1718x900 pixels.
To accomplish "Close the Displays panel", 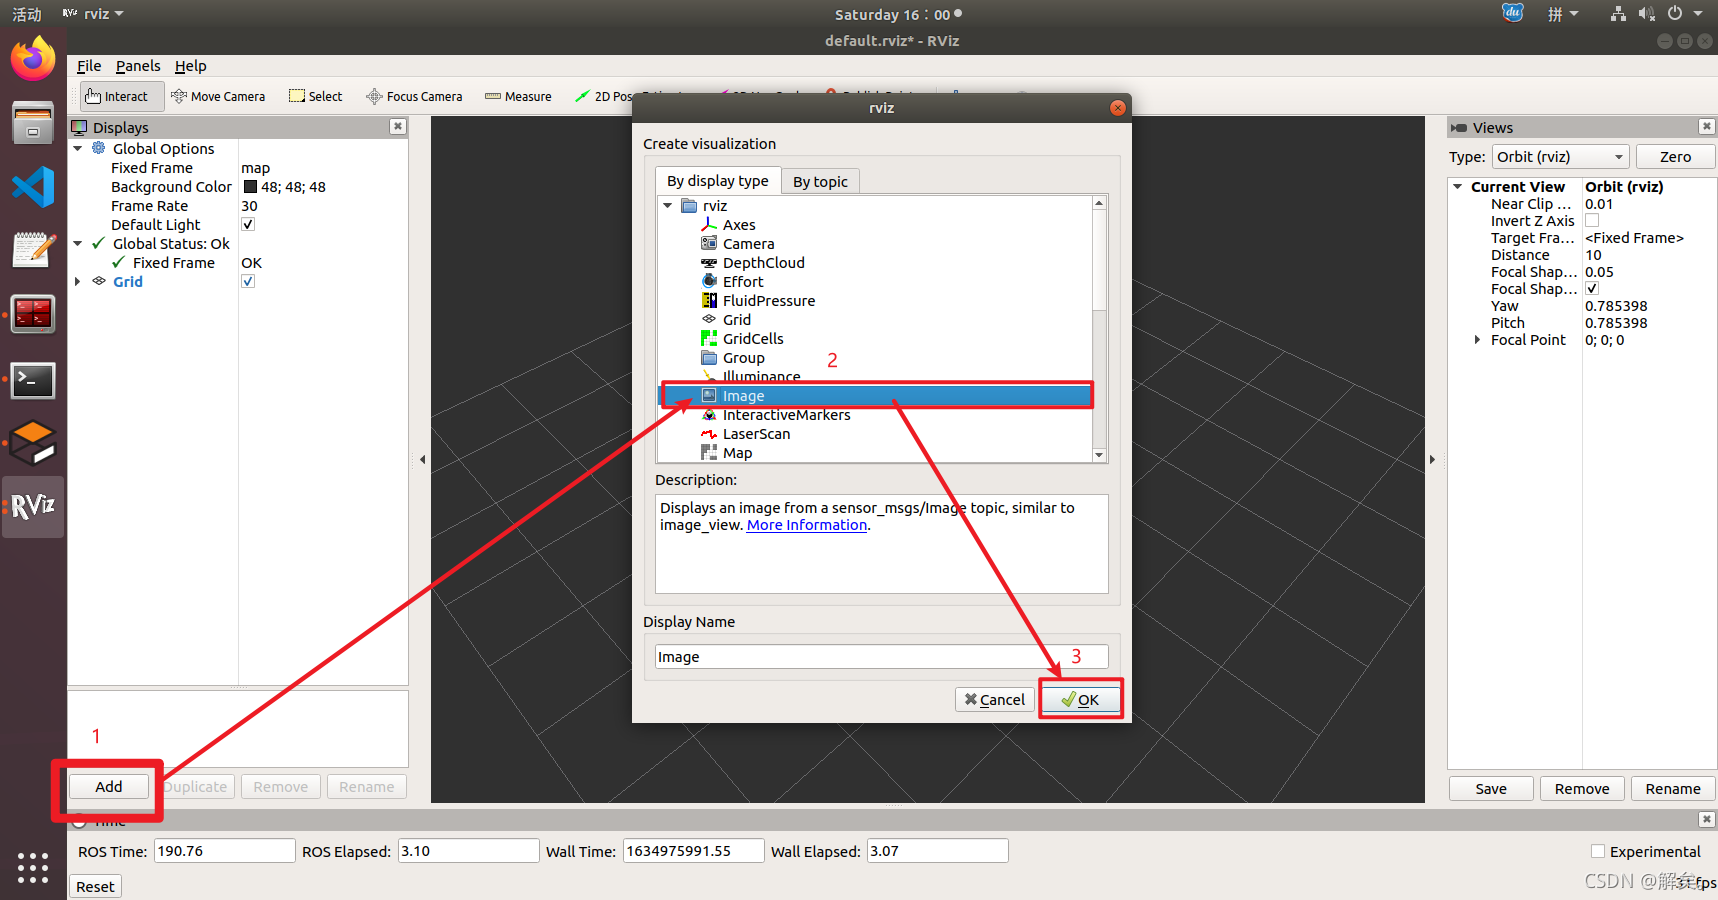I will pos(398,126).
